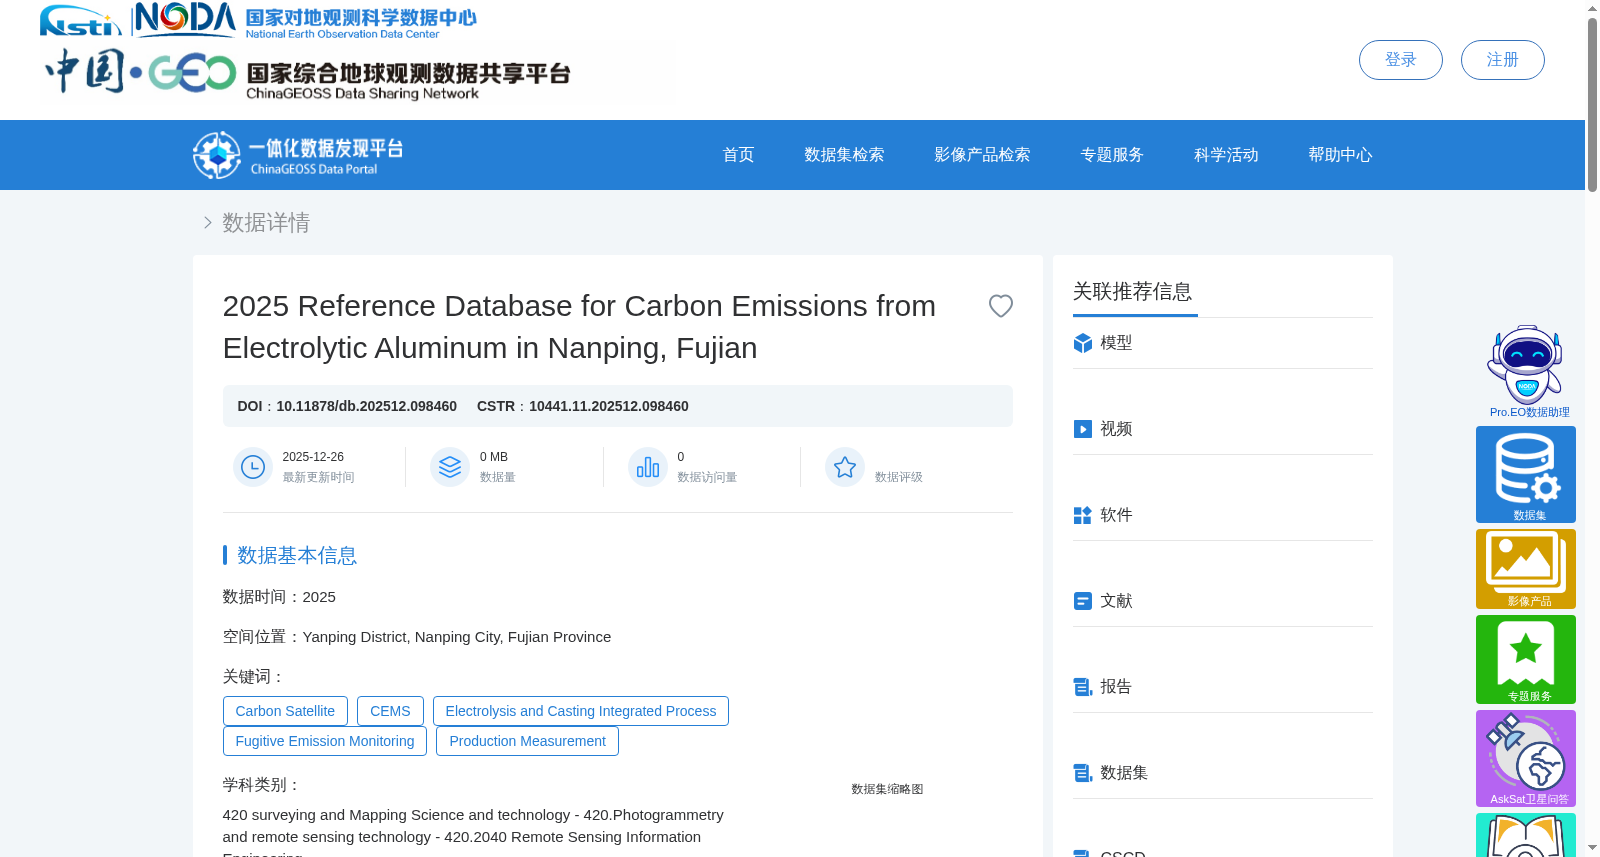Click the 数据基本信息 section heading
The width and height of the screenshot is (1600, 857).
pyautogui.click(x=297, y=555)
